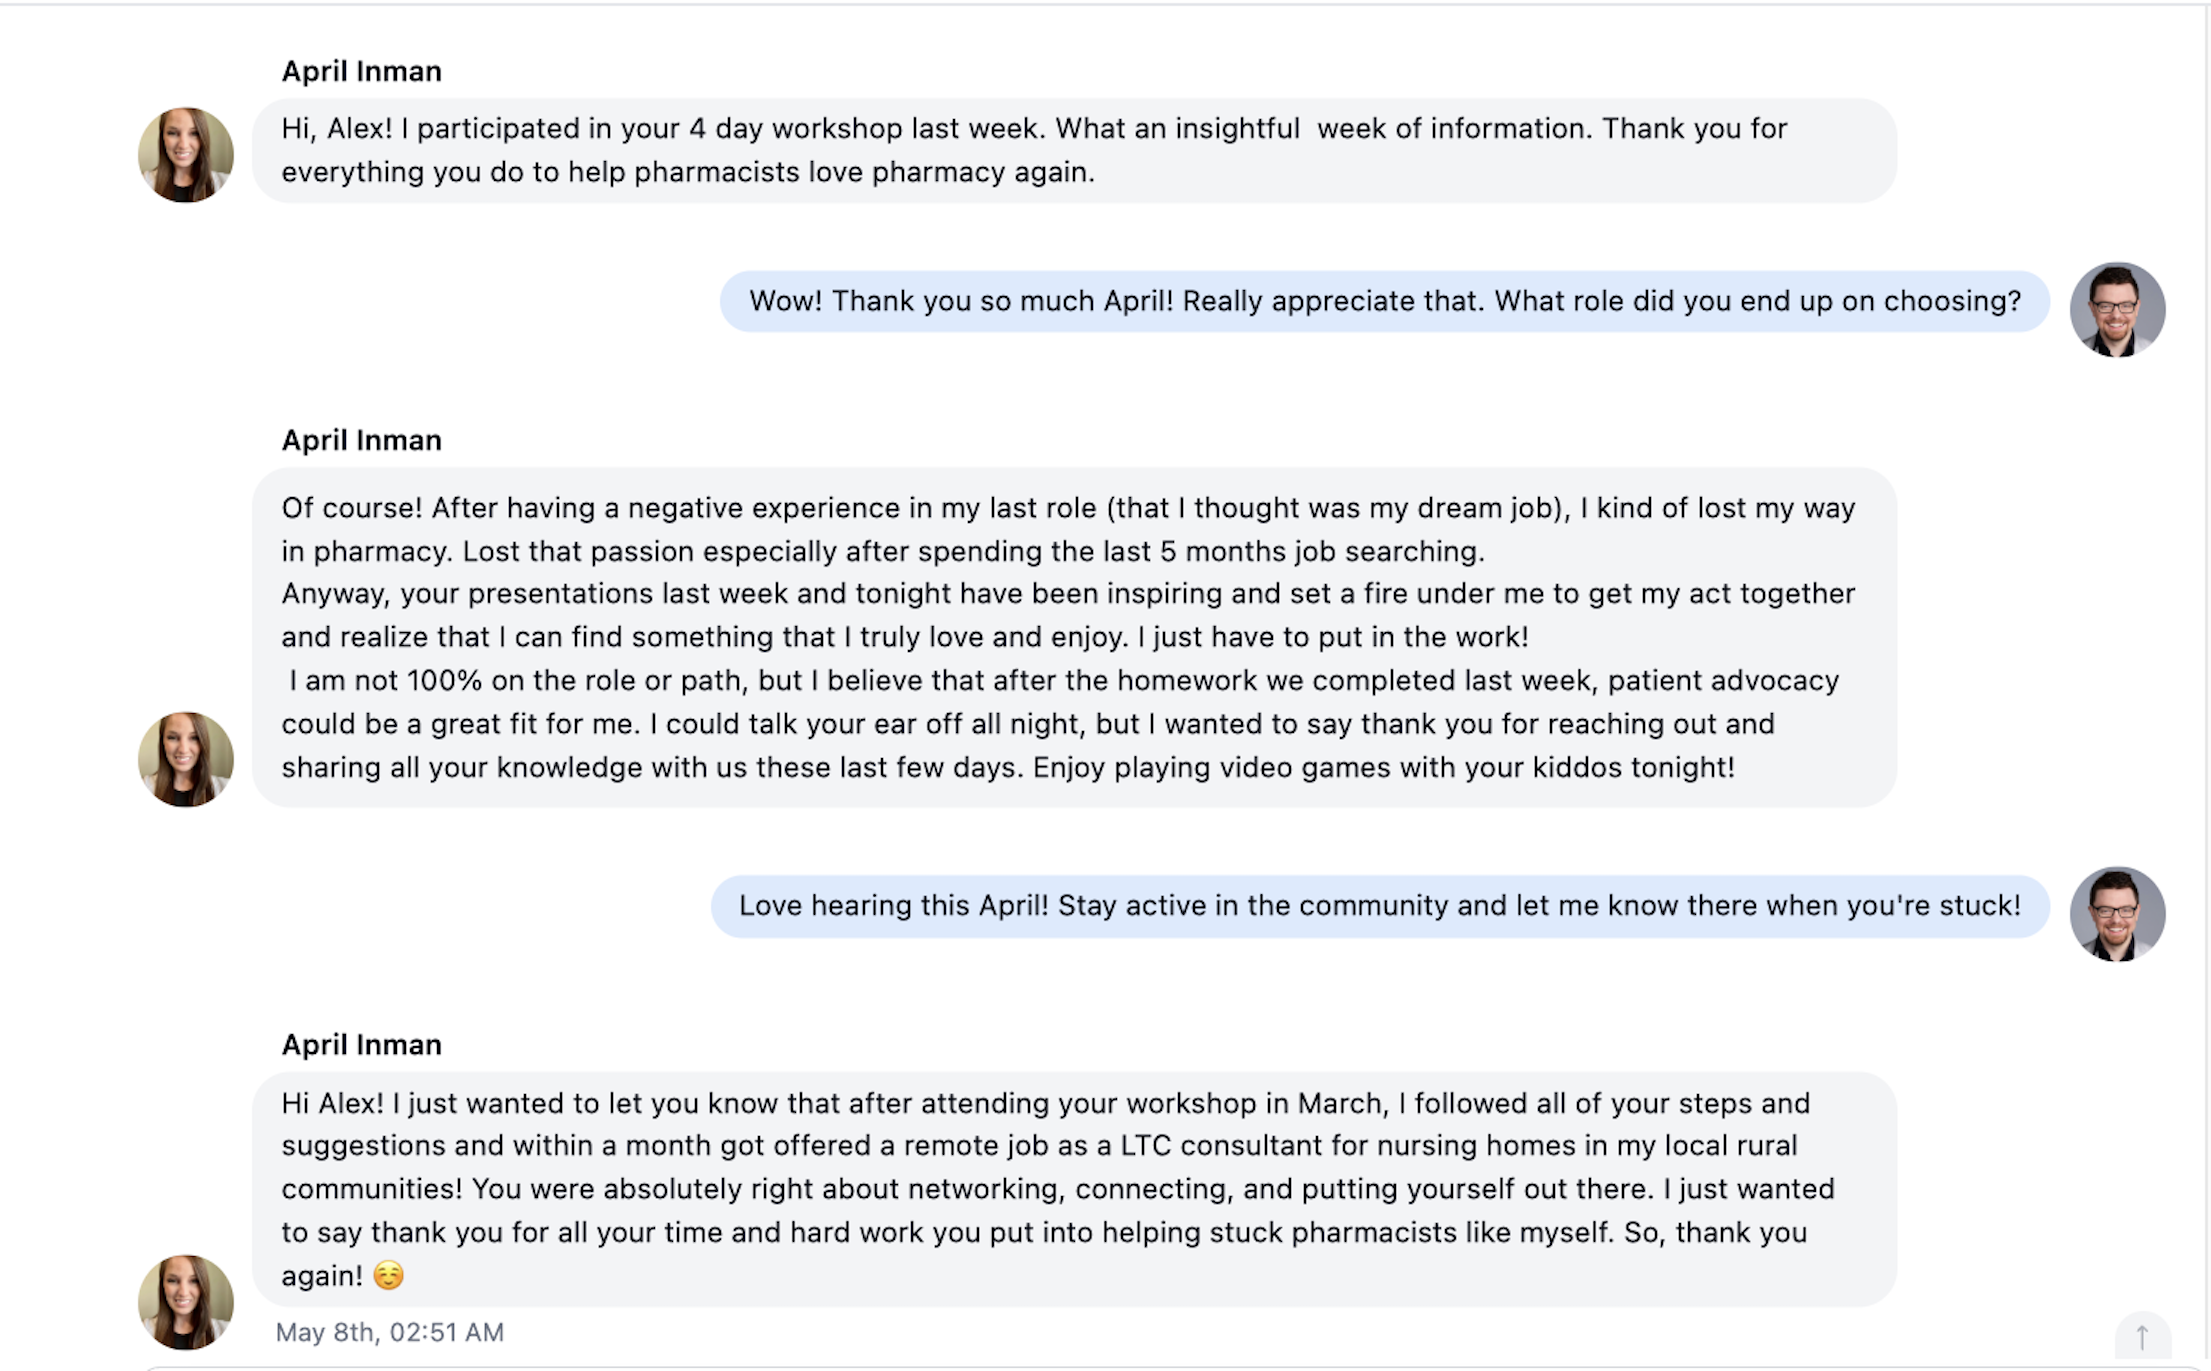Click the smiling emoji after "again!"
Screen dimensions: 2211x1371
(388, 1276)
